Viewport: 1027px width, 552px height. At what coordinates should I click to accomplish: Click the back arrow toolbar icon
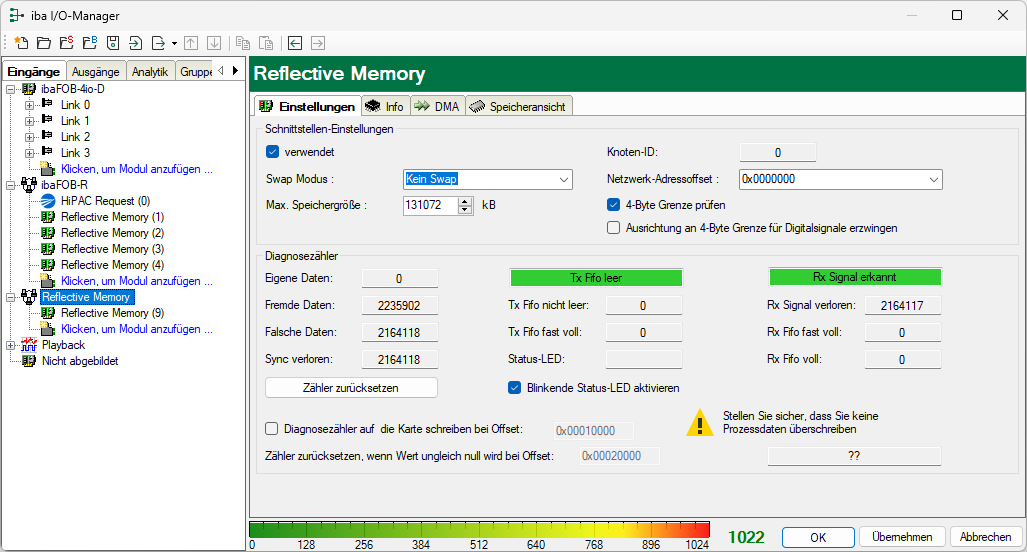[x=295, y=43]
